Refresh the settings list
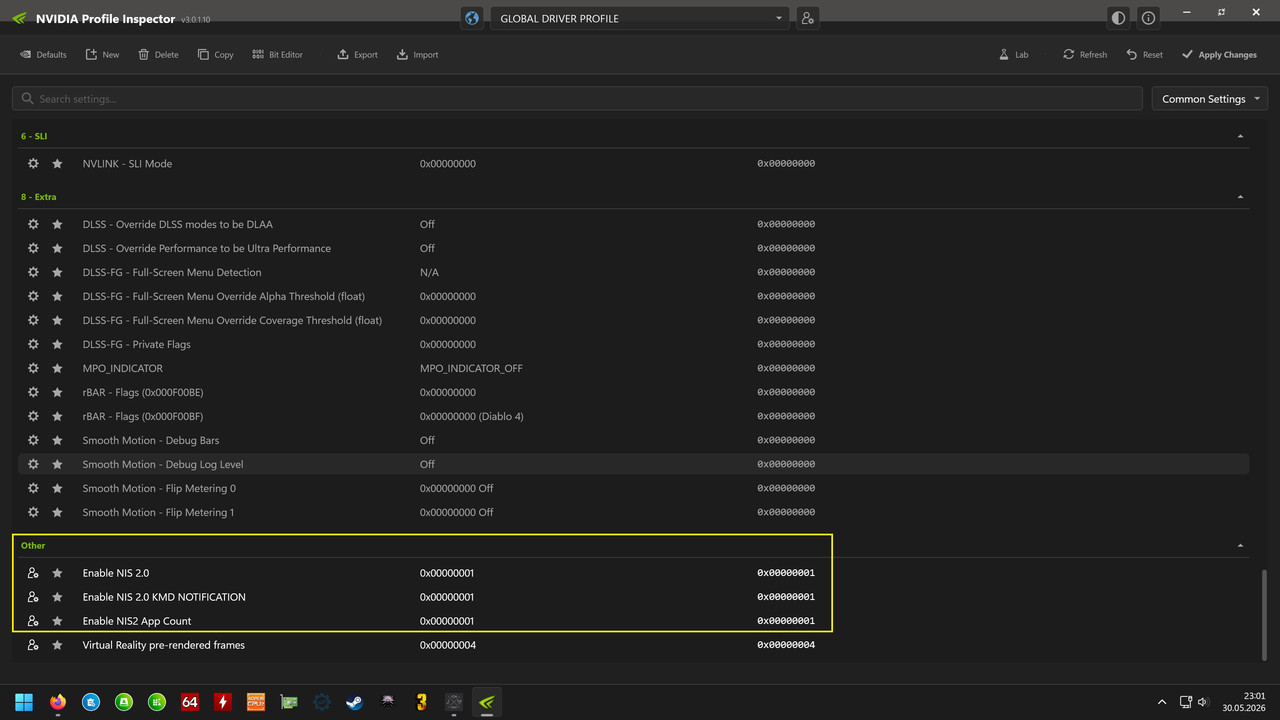The width and height of the screenshot is (1280, 720). coord(1069,55)
